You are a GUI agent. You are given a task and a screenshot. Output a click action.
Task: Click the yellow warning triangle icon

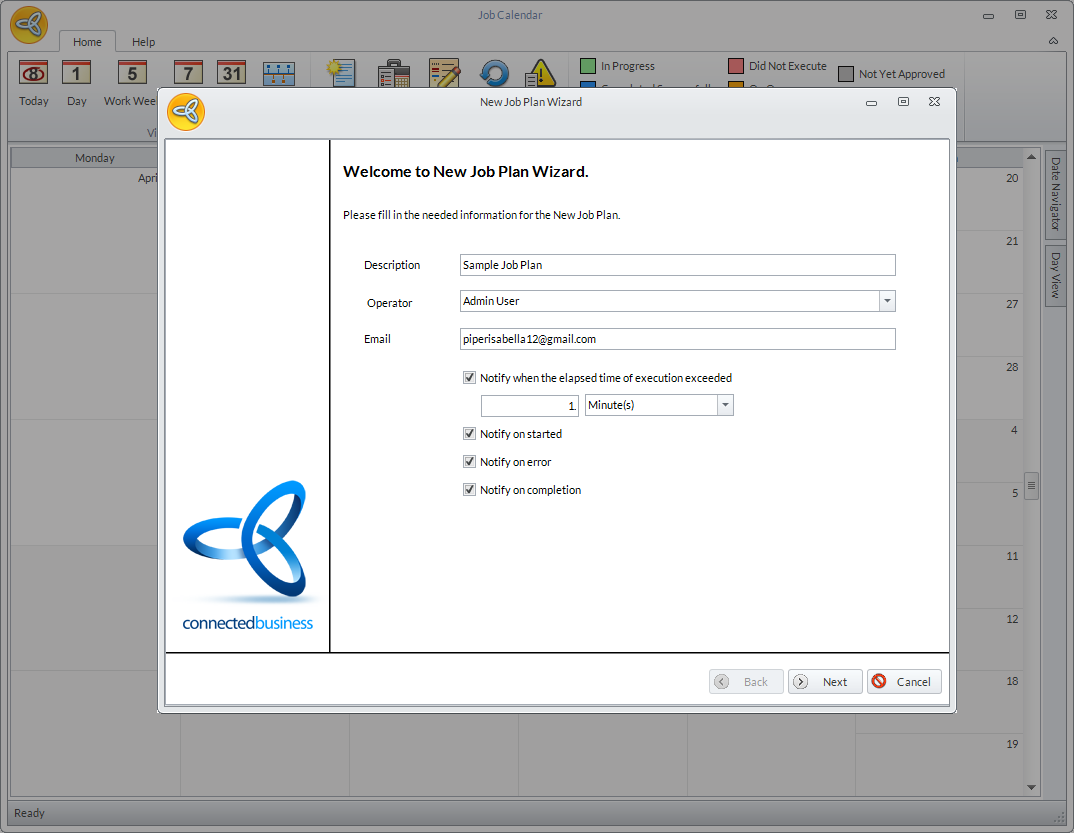click(x=540, y=74)
